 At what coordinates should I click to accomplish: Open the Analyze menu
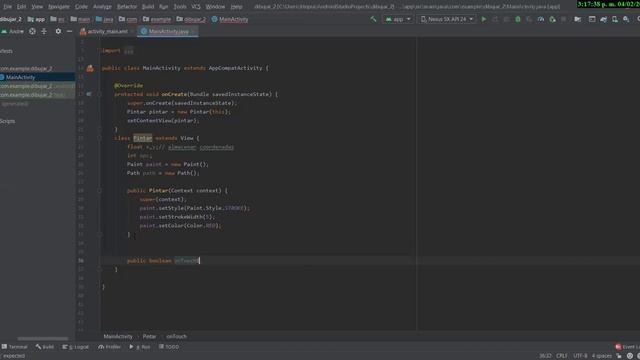102,7
